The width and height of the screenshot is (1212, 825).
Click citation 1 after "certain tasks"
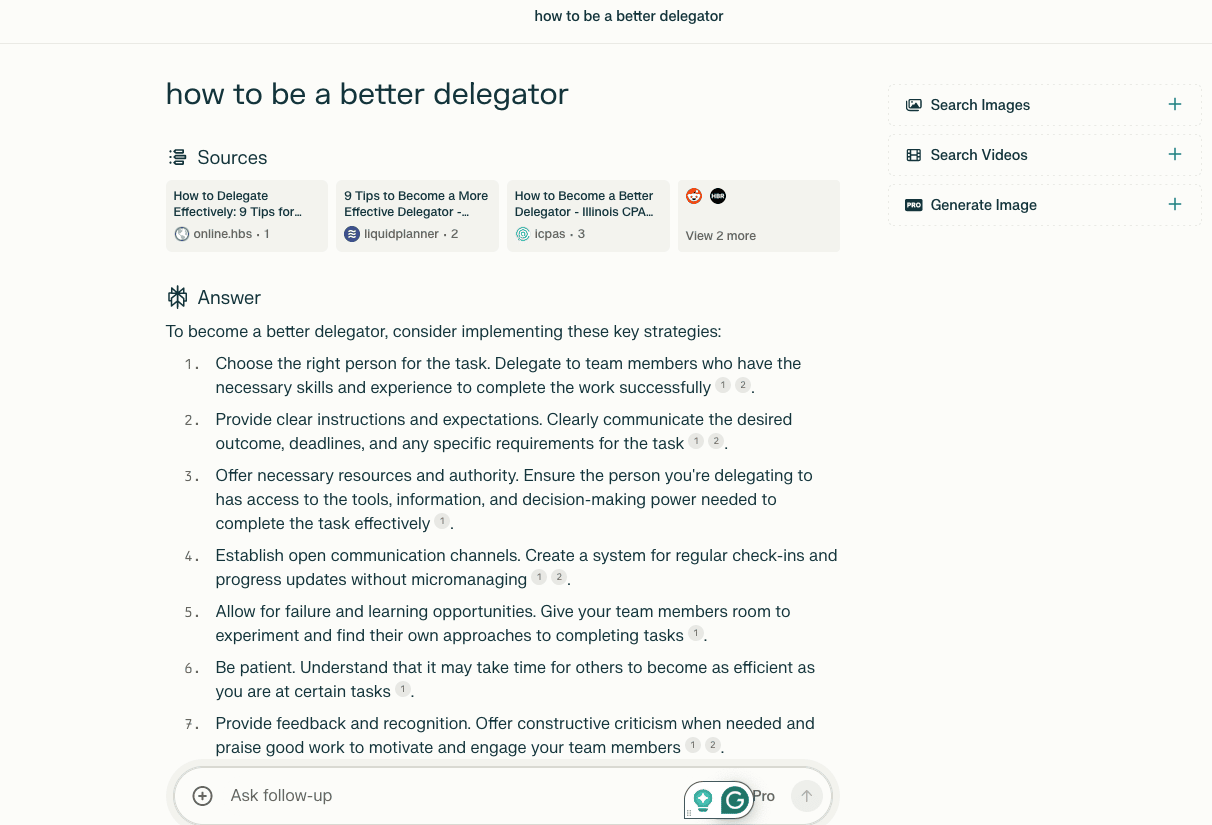coord(403,689)
